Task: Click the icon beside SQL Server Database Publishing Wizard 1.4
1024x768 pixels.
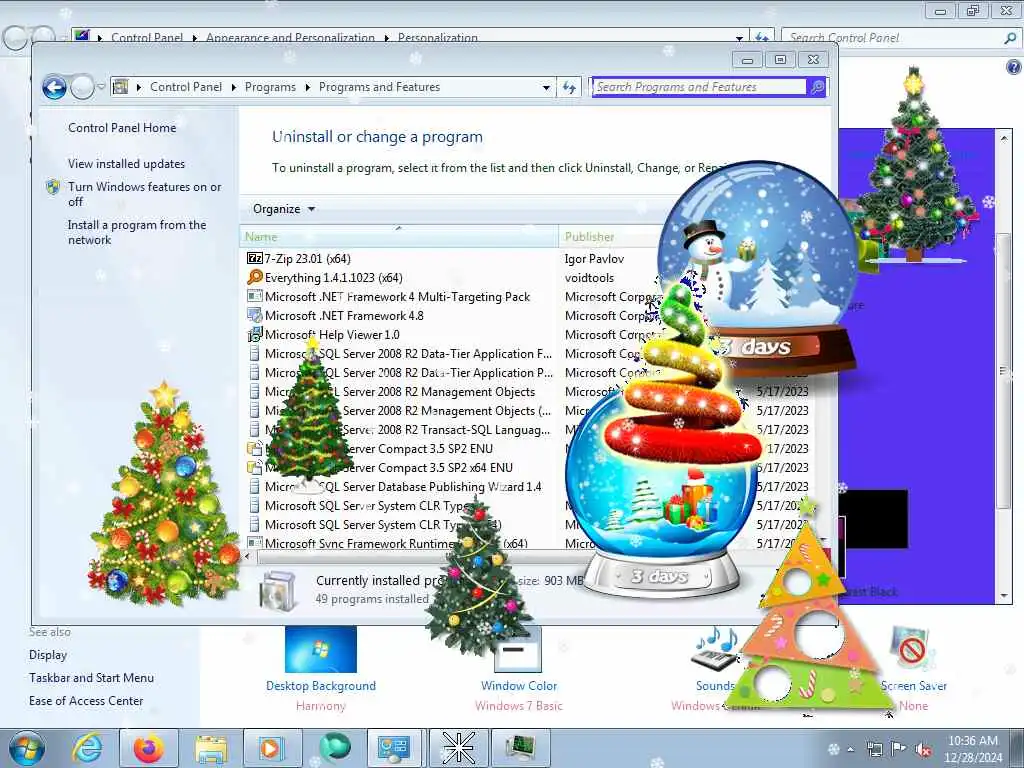Action: (254, 487)
